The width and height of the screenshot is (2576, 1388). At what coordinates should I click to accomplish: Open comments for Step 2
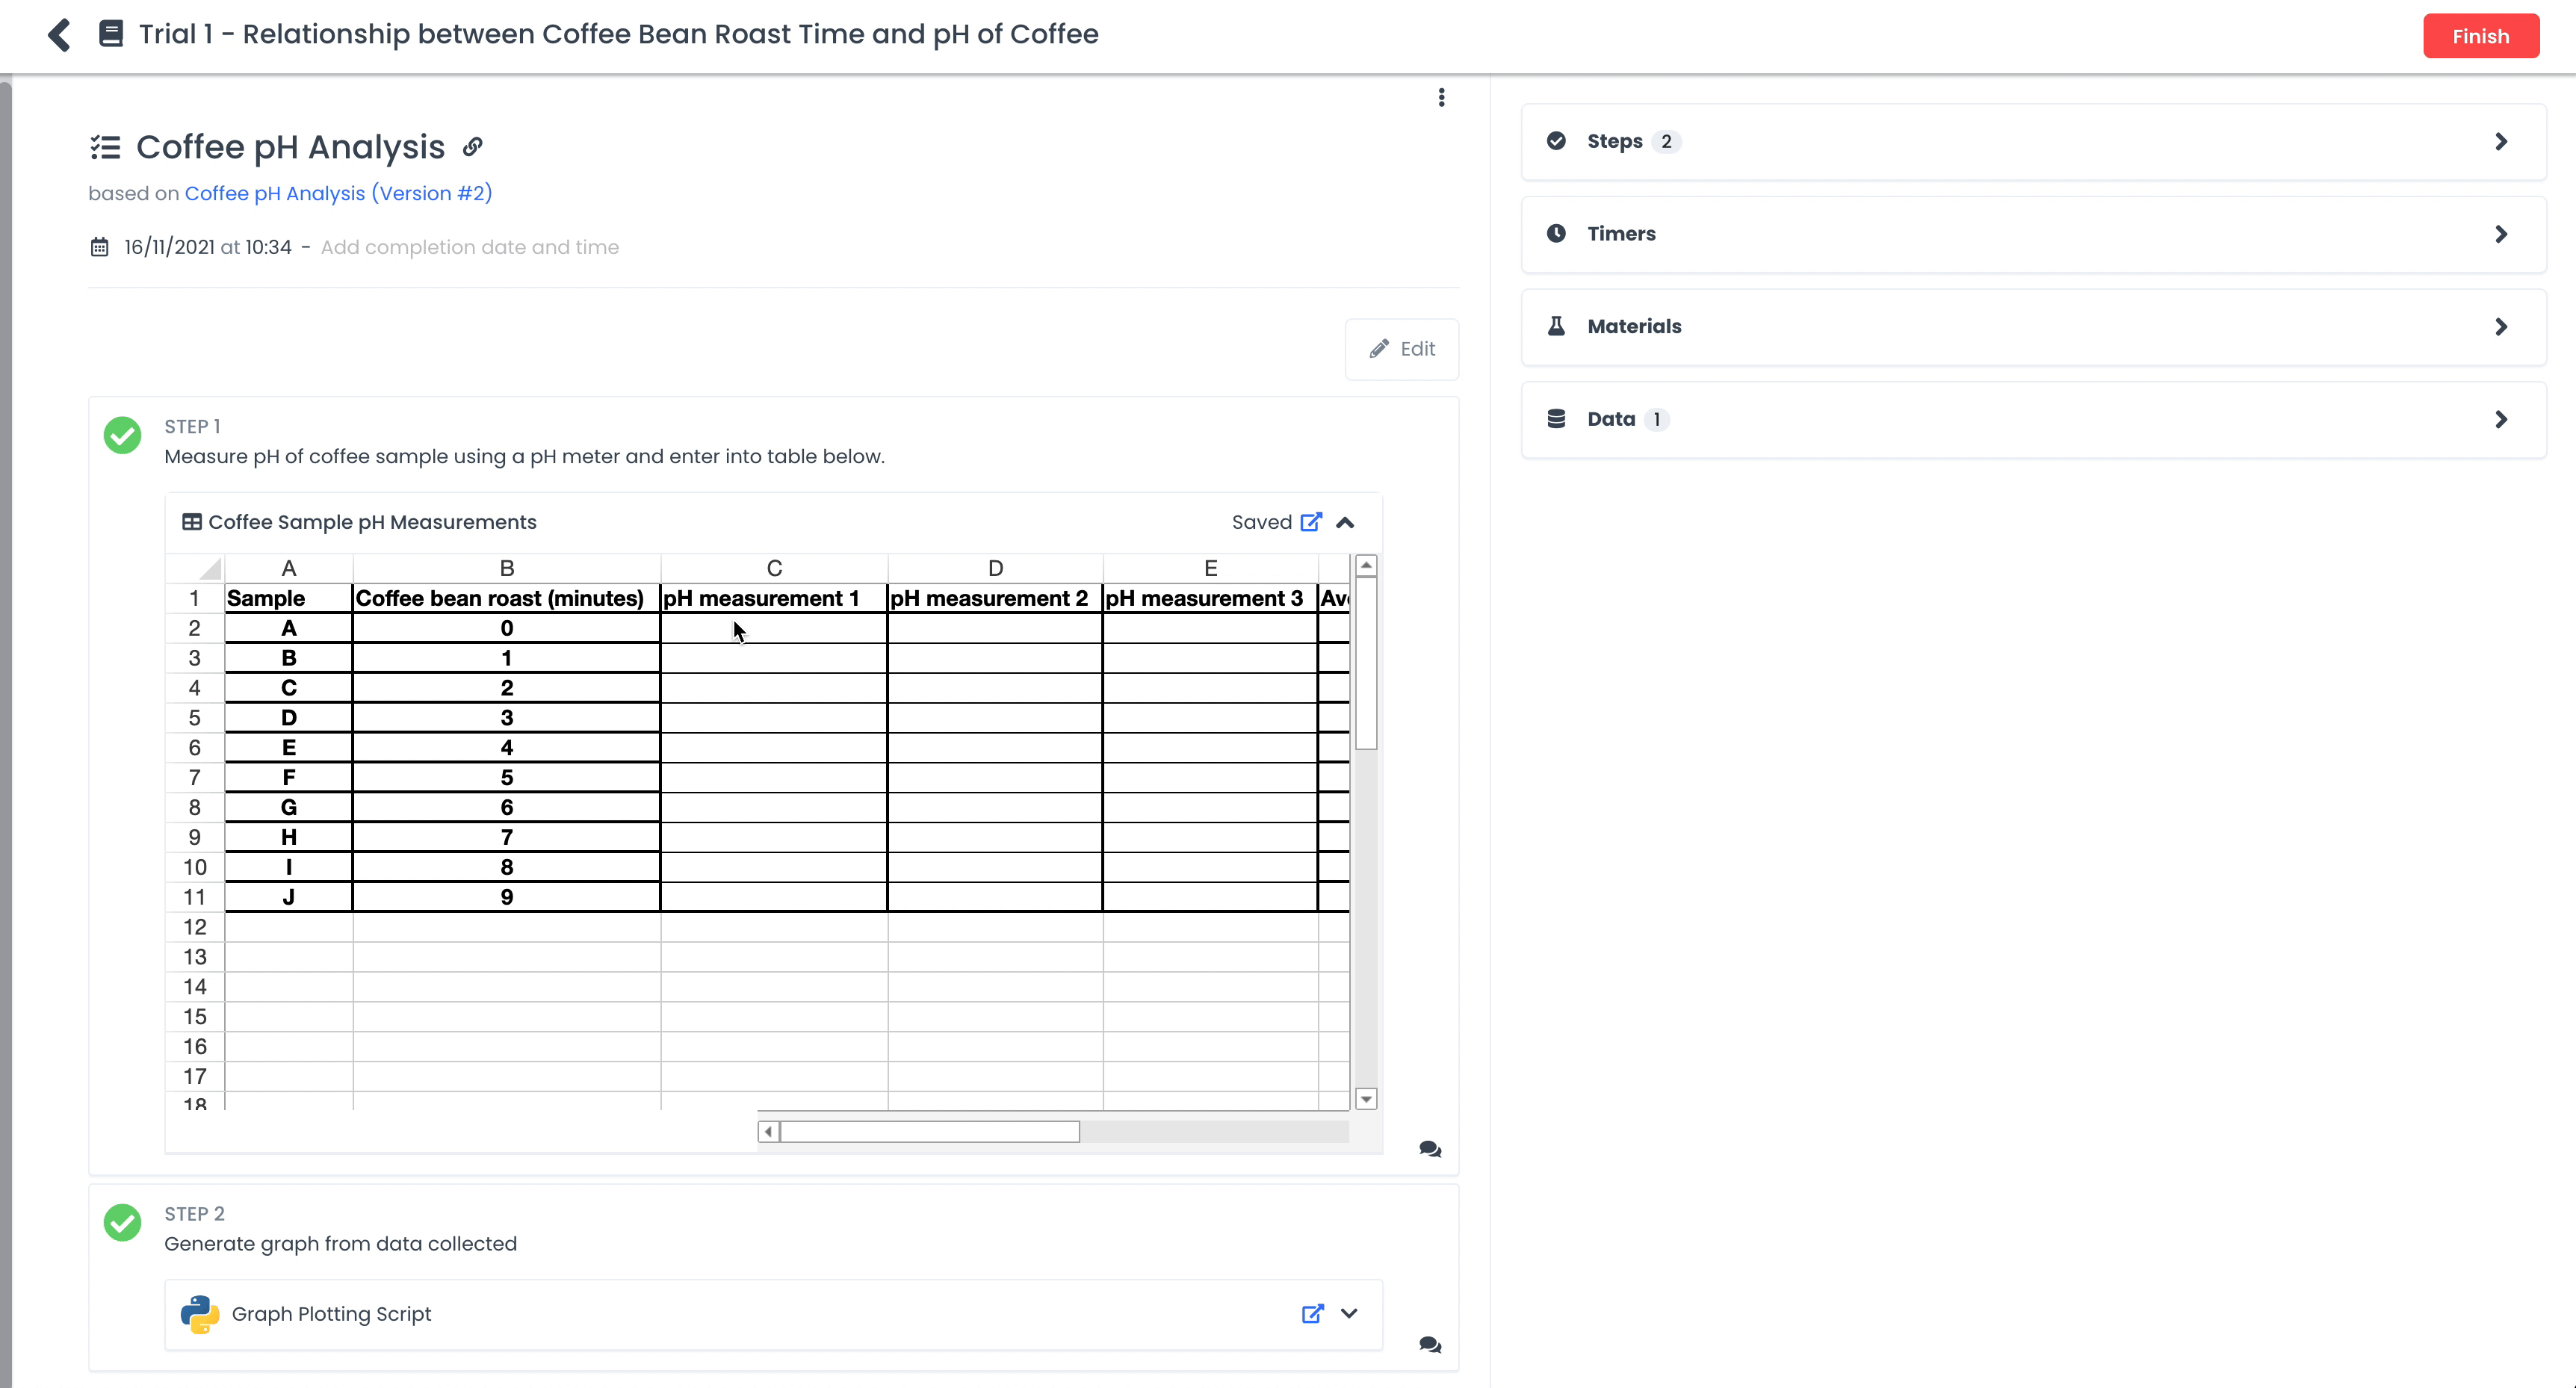1430,1345
